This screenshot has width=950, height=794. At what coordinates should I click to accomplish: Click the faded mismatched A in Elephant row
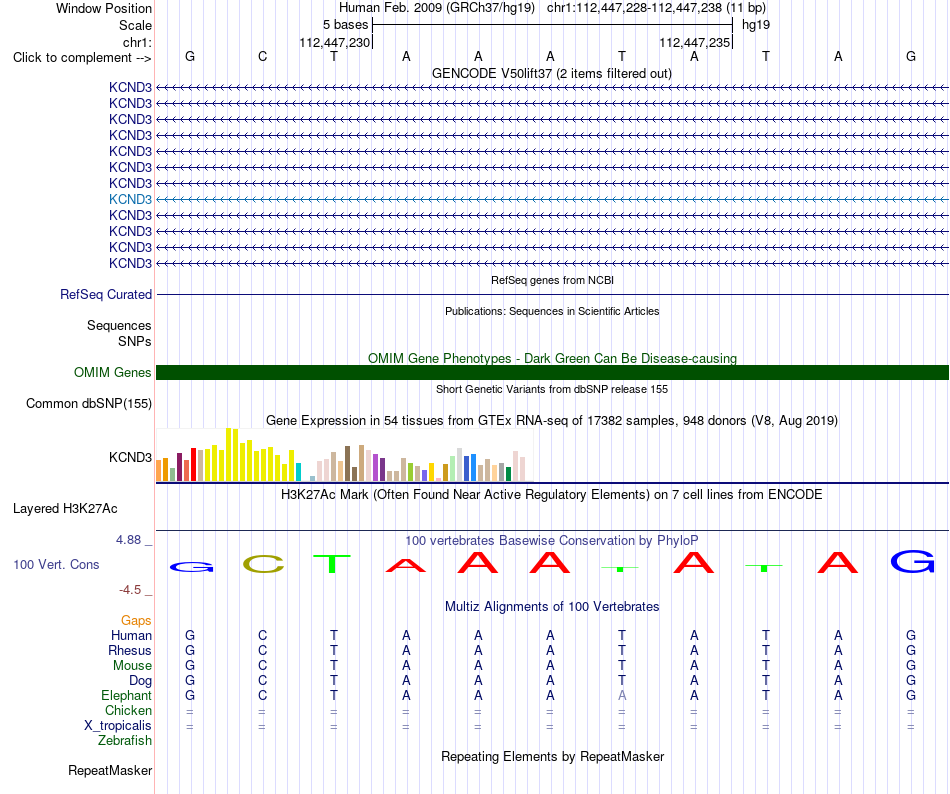pos(622,696)
